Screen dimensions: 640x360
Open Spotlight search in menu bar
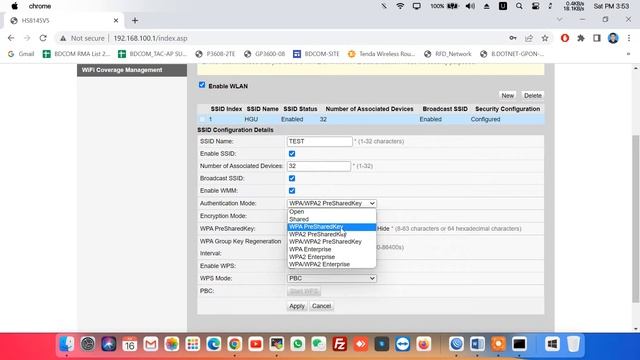519,6
